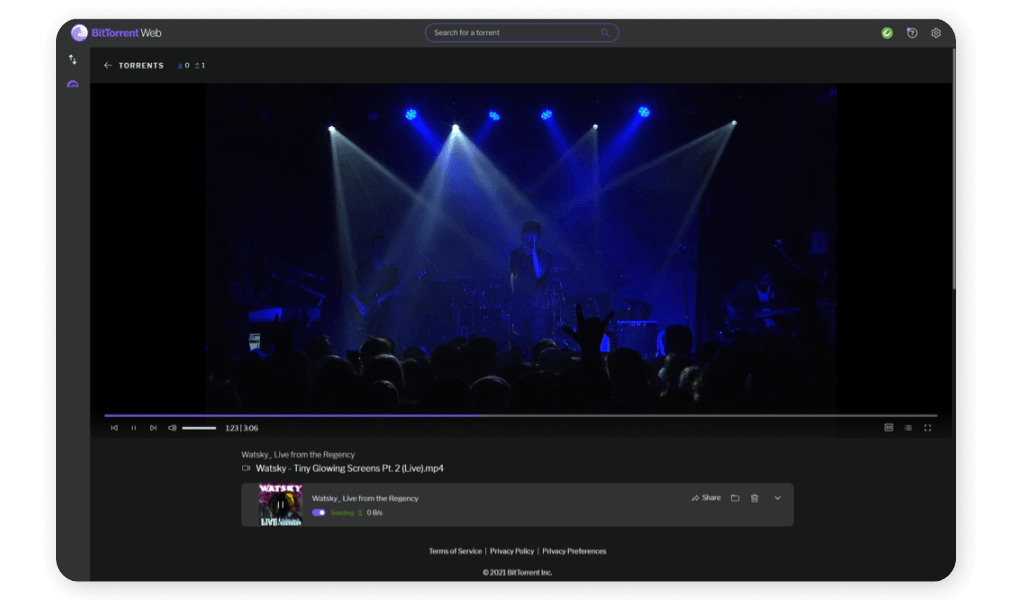Click the TORRENTS back label
The image size is (1012, 600).
141,65
